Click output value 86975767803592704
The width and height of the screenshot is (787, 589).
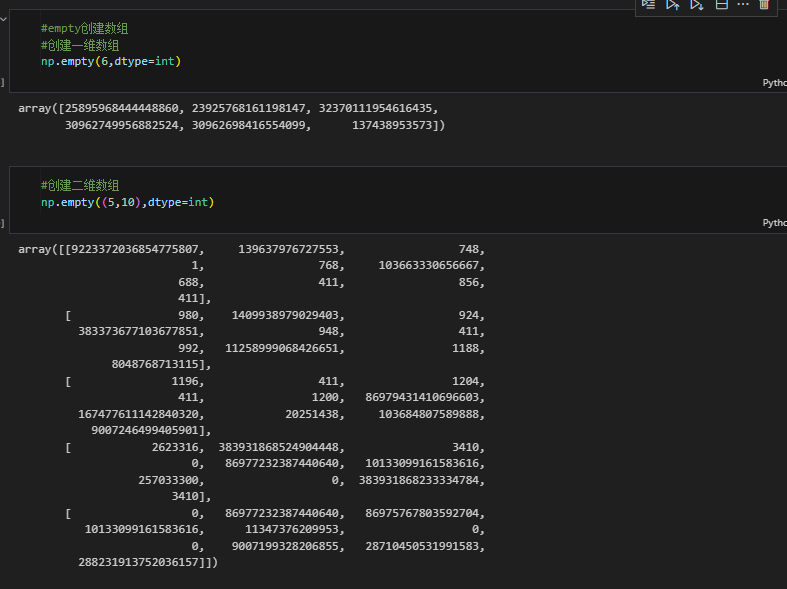[422, 513]
